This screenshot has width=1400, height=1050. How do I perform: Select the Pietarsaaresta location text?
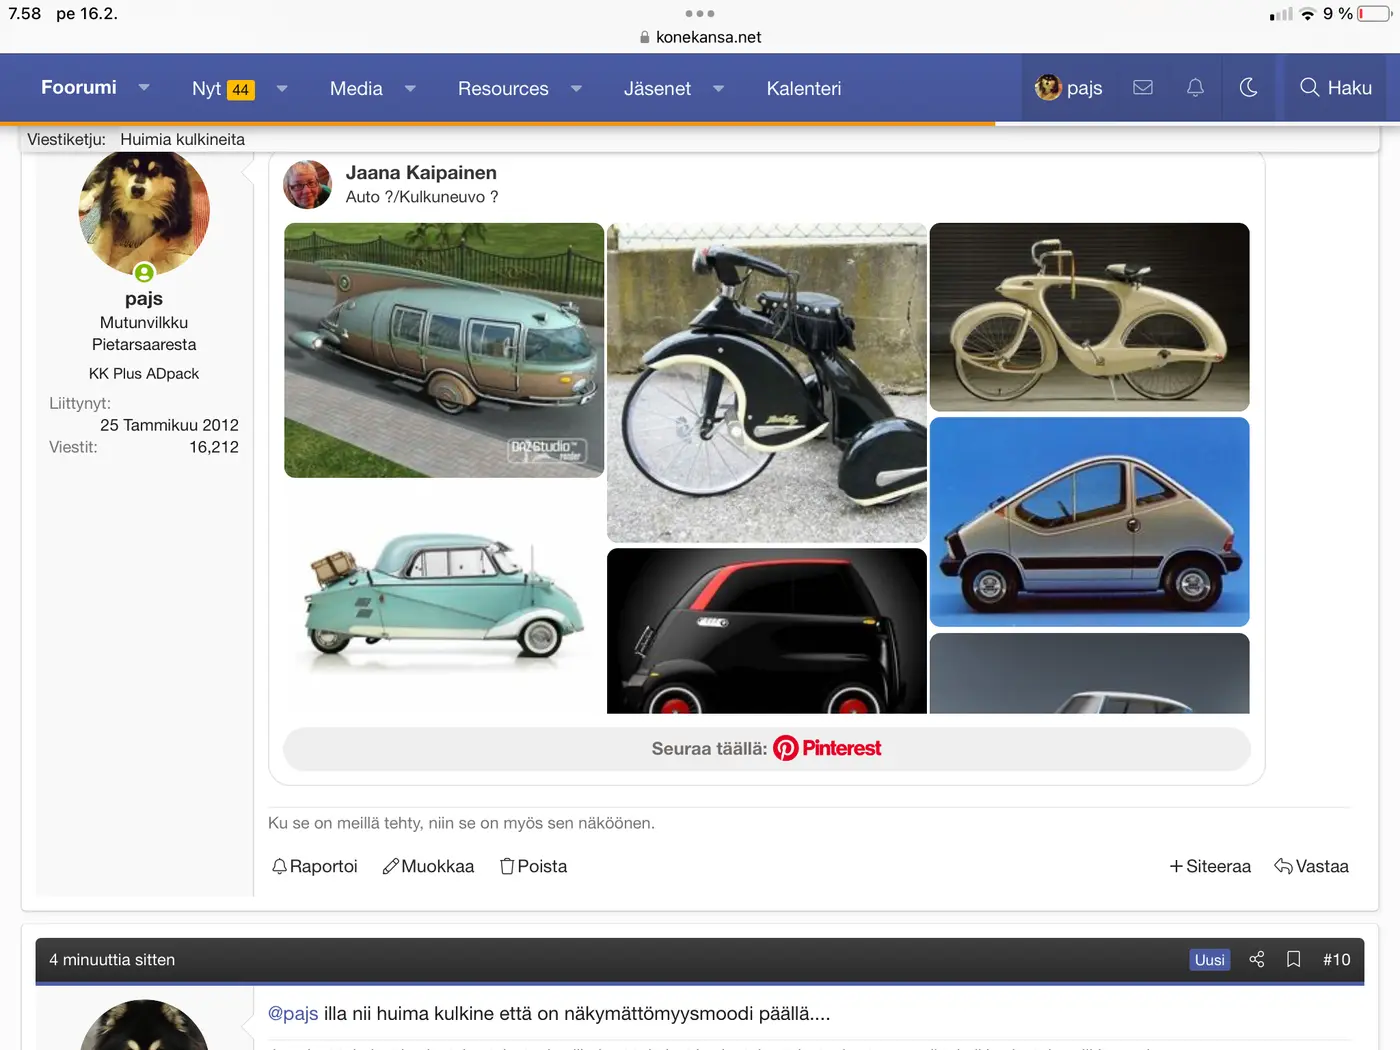144,345
